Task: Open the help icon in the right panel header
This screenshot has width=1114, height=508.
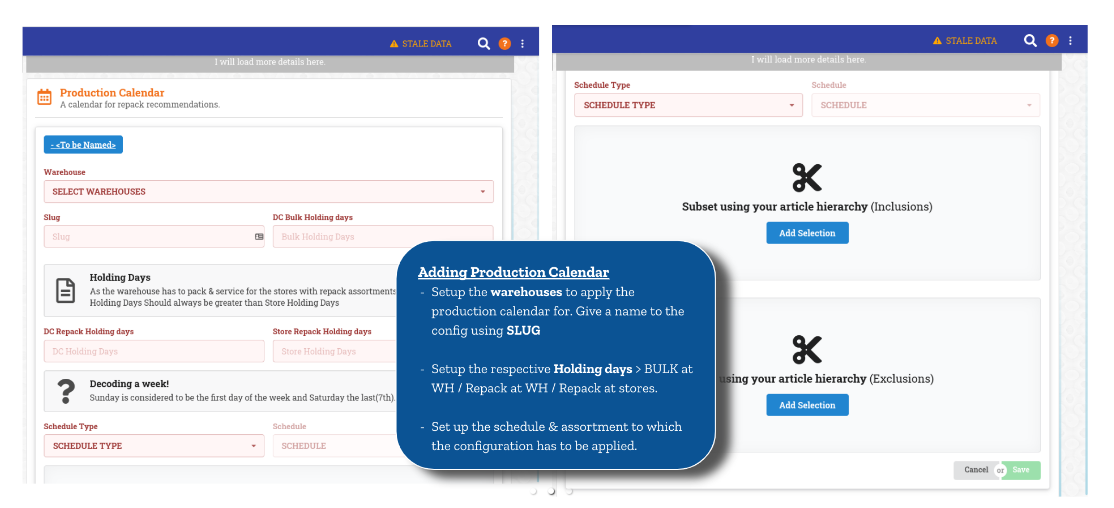Action: click(1052, 41)
